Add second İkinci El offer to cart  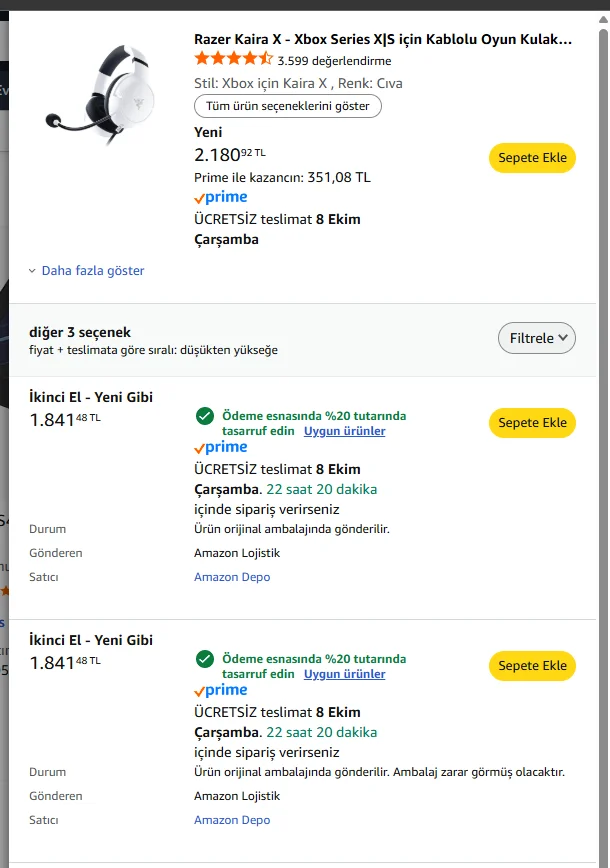[532, 665]
